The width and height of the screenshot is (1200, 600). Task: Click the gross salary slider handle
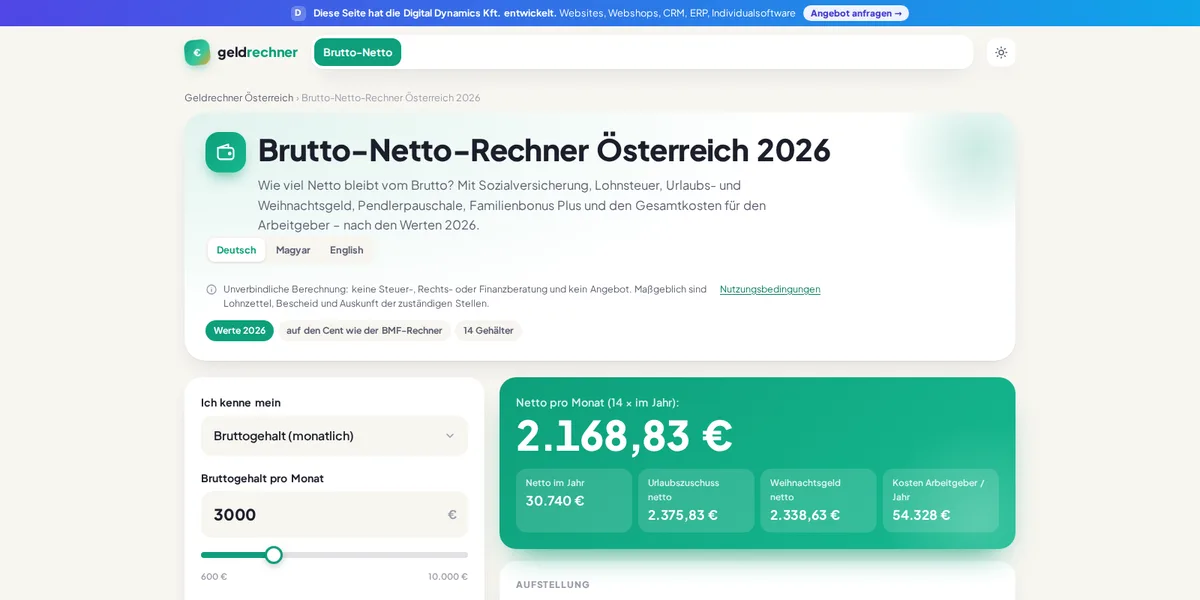point(273,555)
